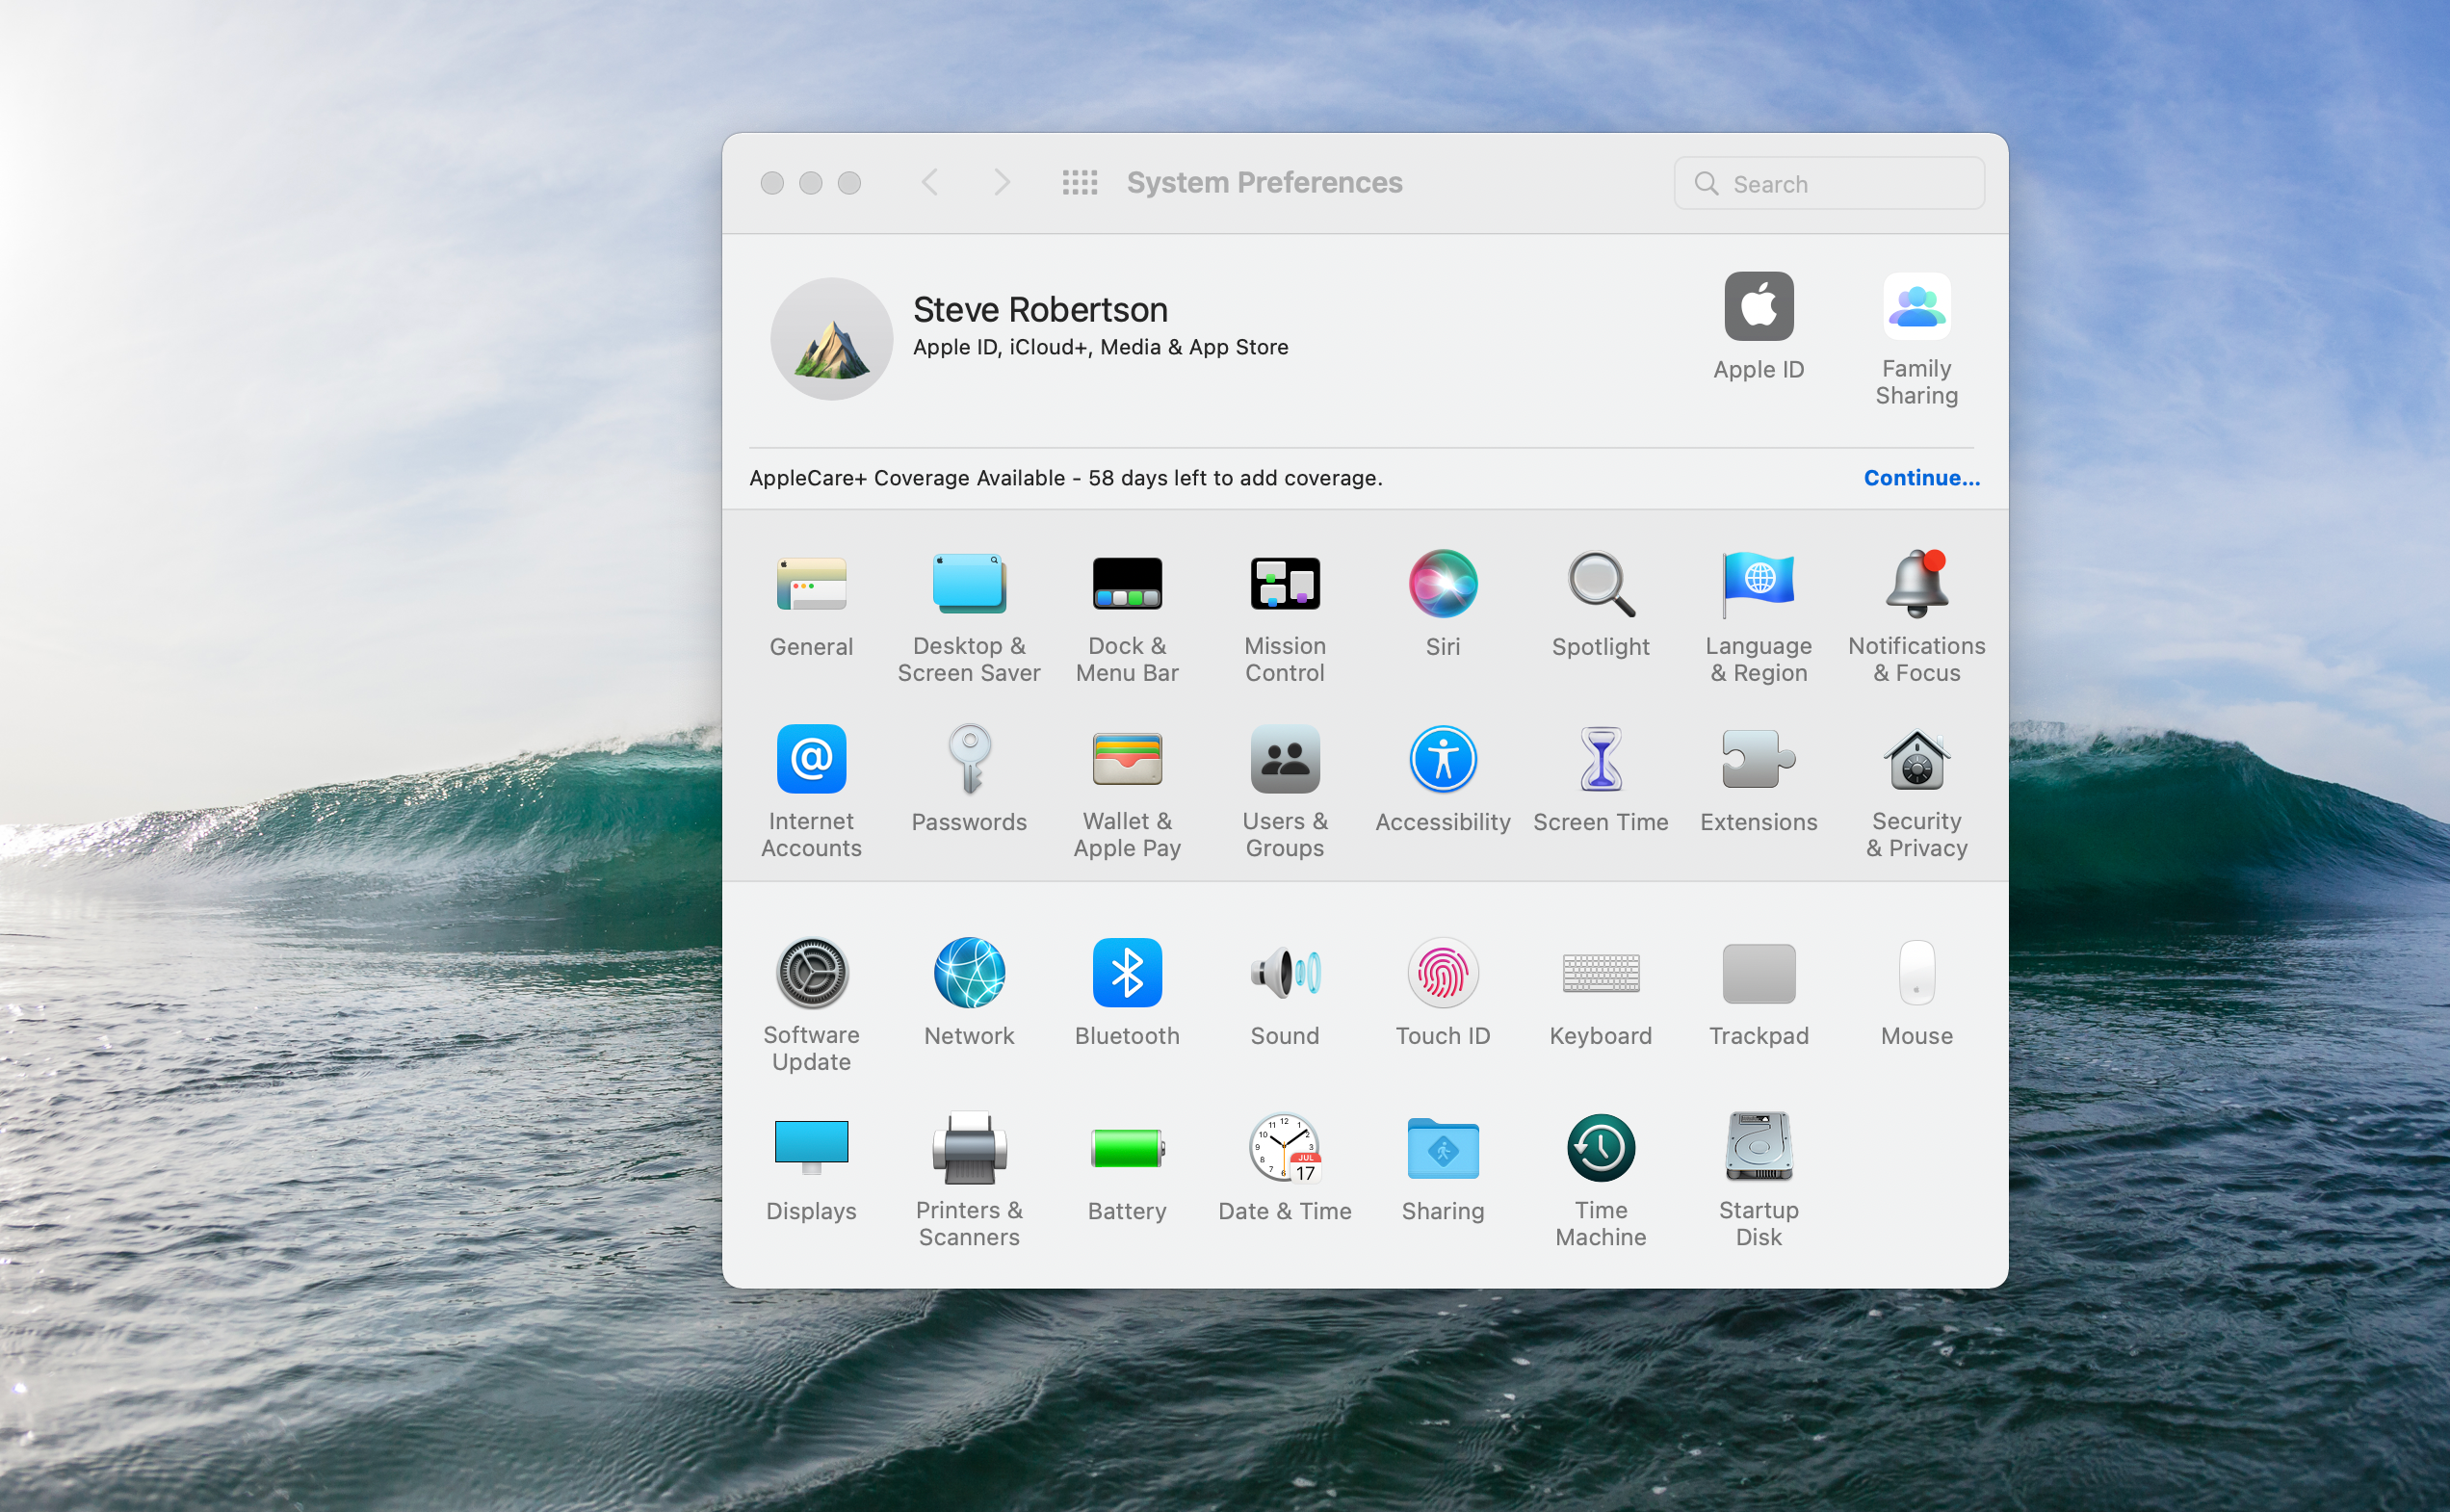Close the System Preferences window

coord(772,183)
